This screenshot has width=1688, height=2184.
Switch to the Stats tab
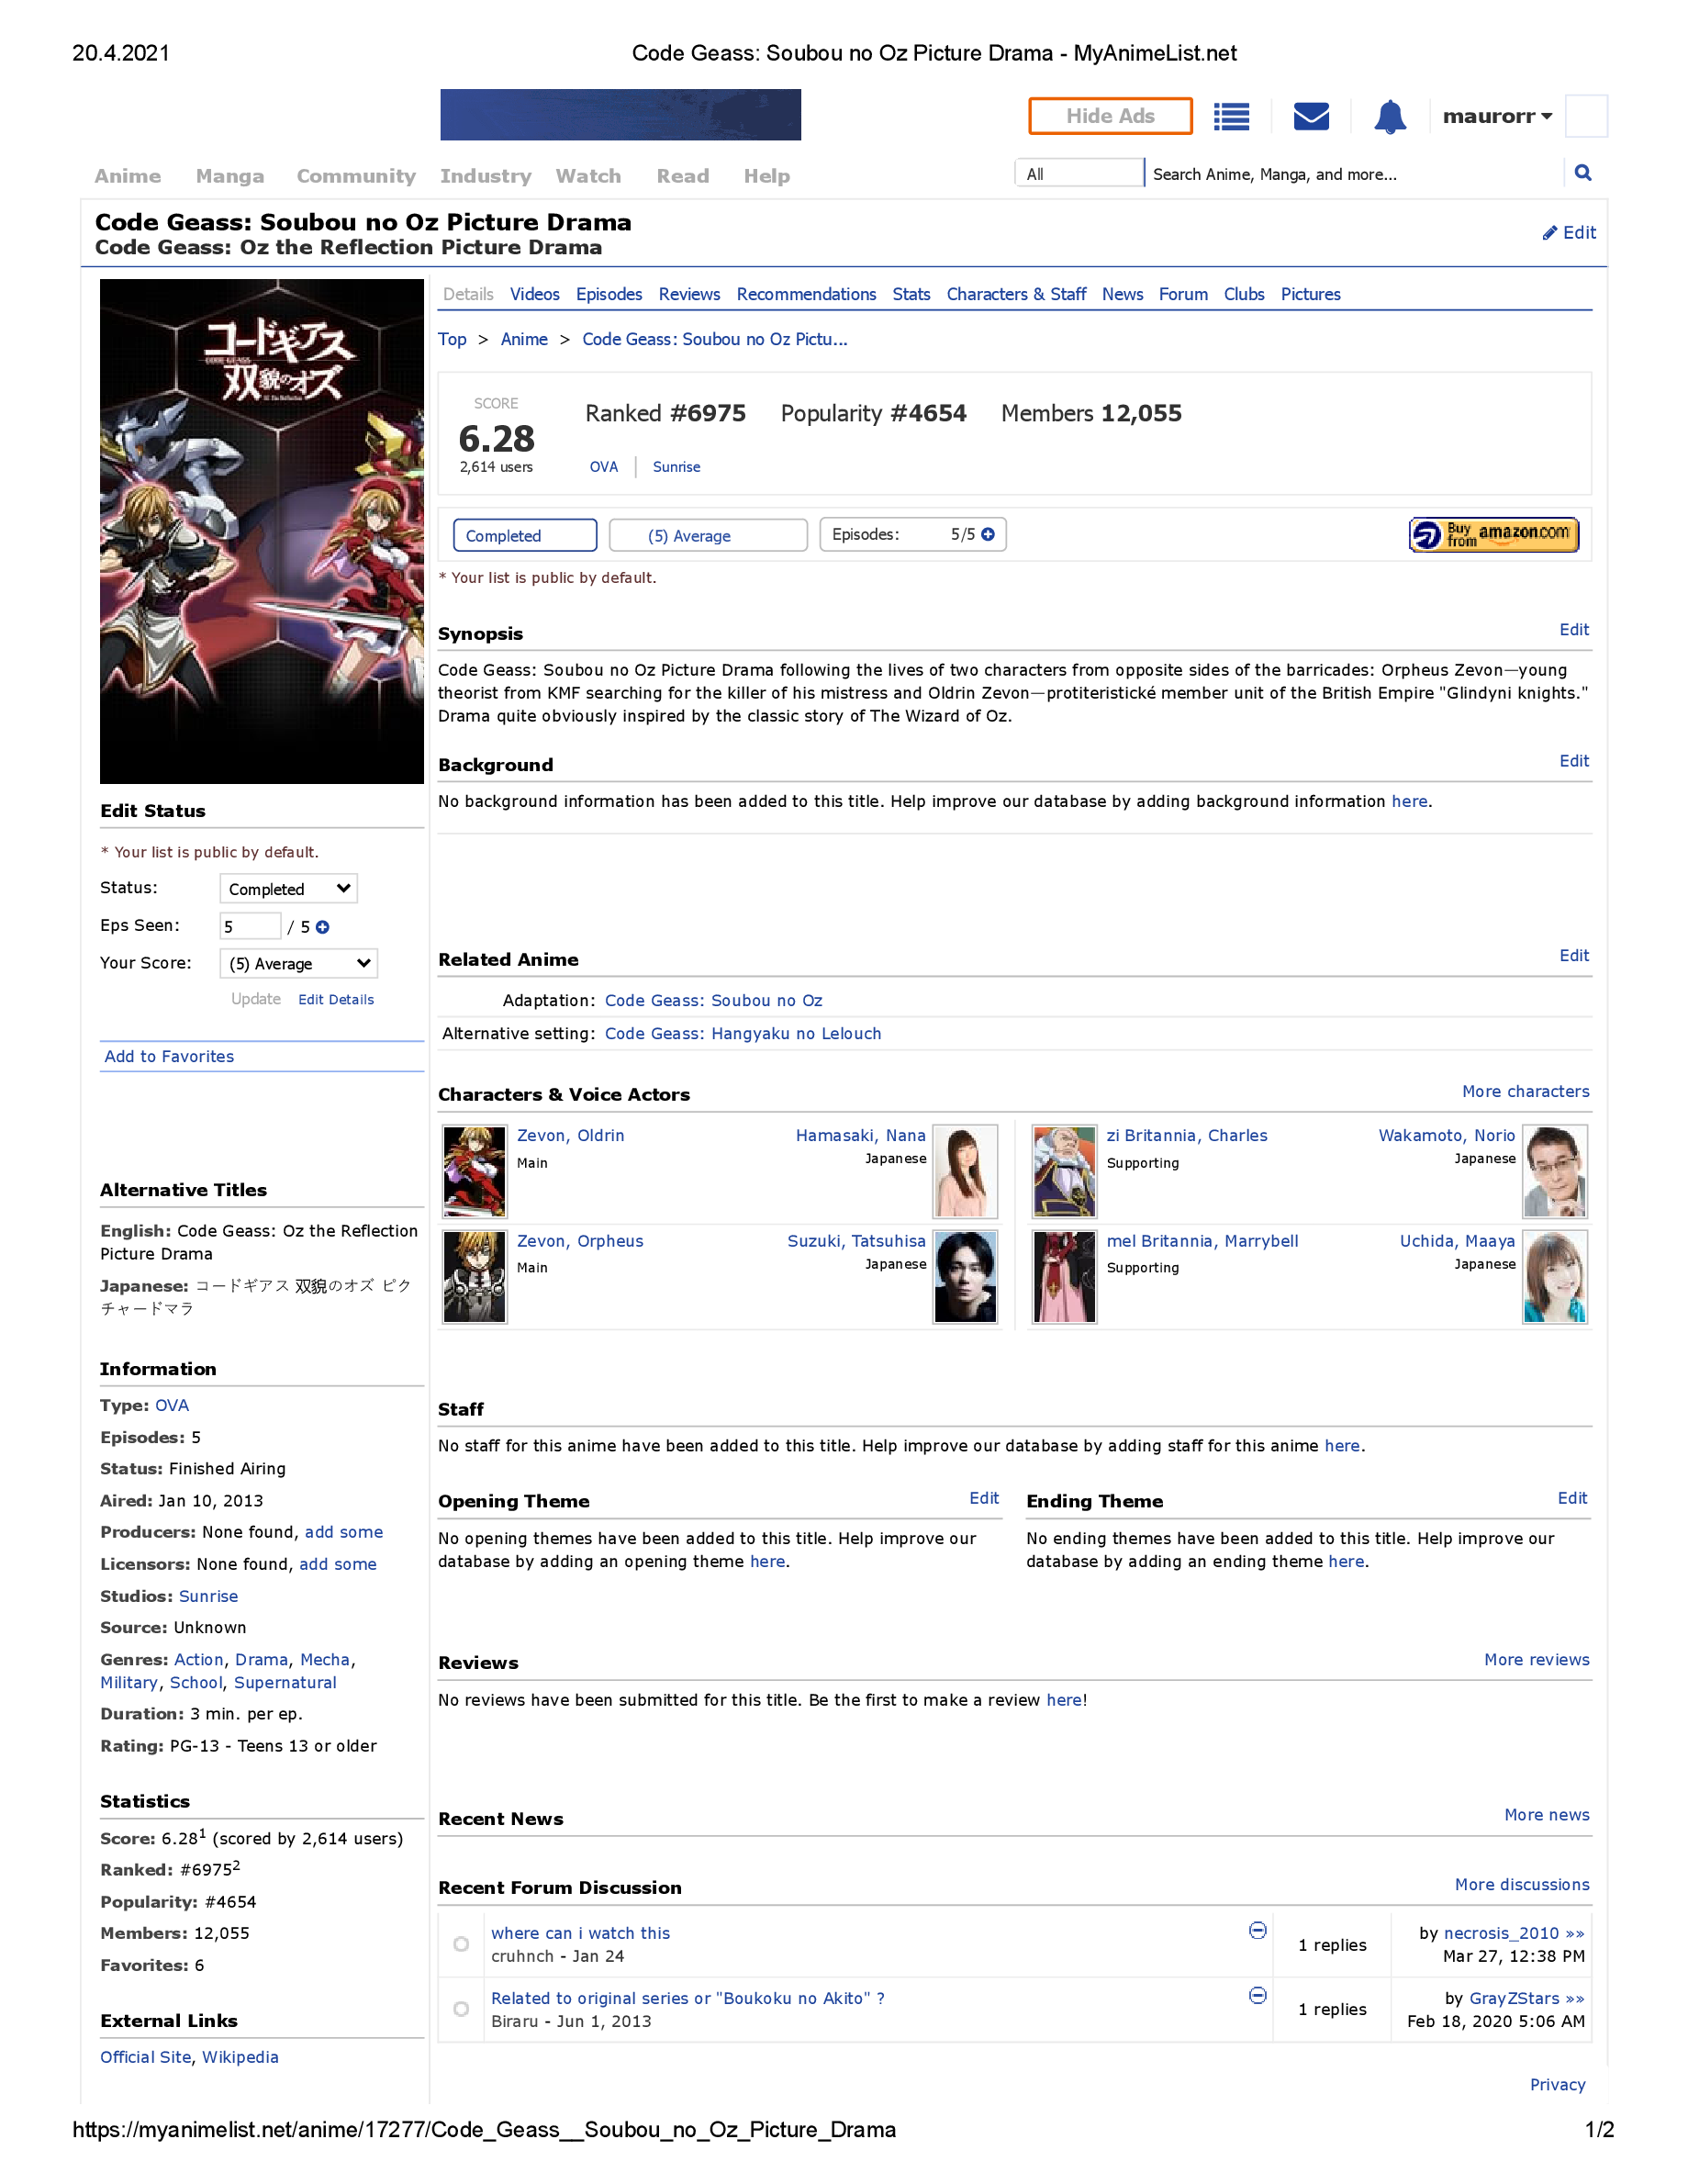pyautogui.click(x=911, y=294)
